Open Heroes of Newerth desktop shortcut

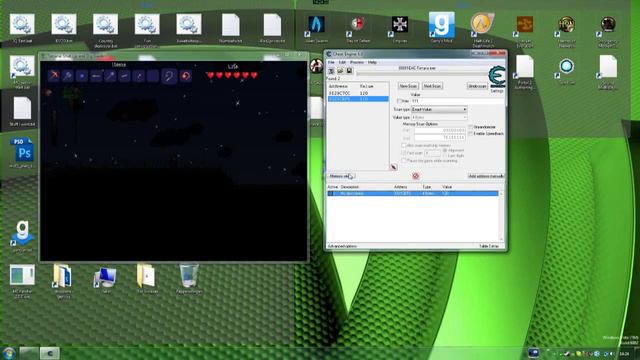pyautogui.click(x=567, y=30)
